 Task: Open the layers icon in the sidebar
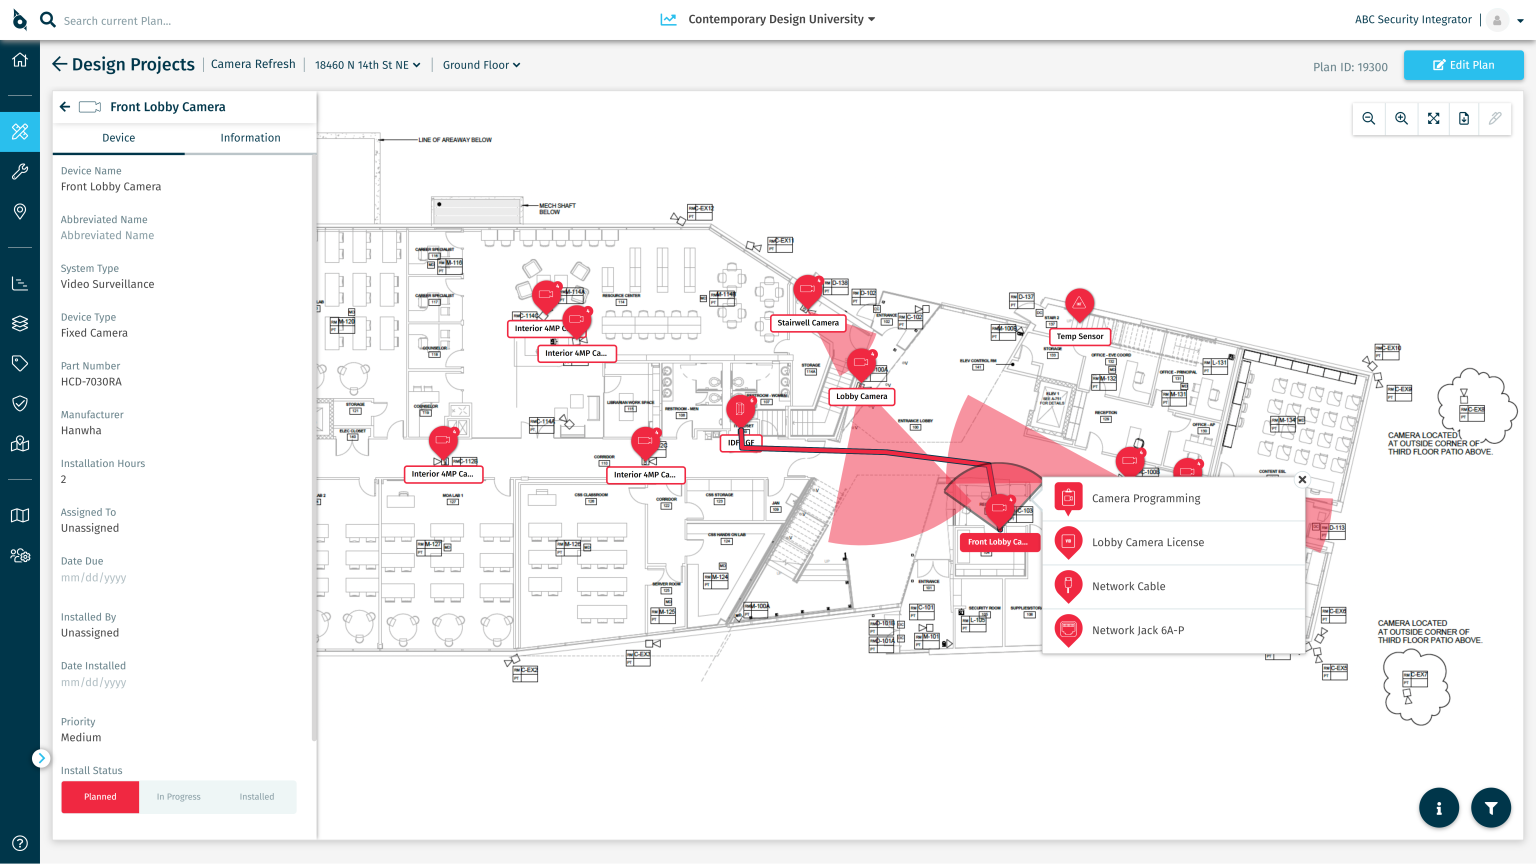(x=19, y=322)
